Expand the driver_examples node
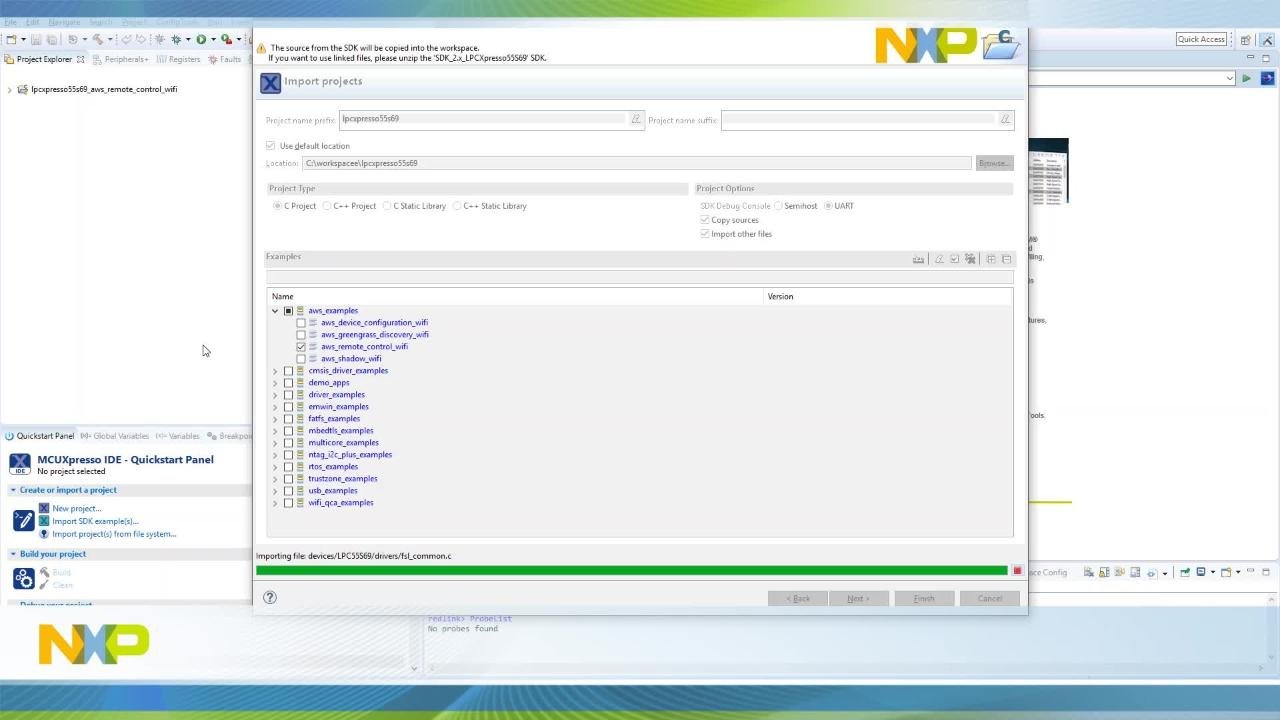 275,395
